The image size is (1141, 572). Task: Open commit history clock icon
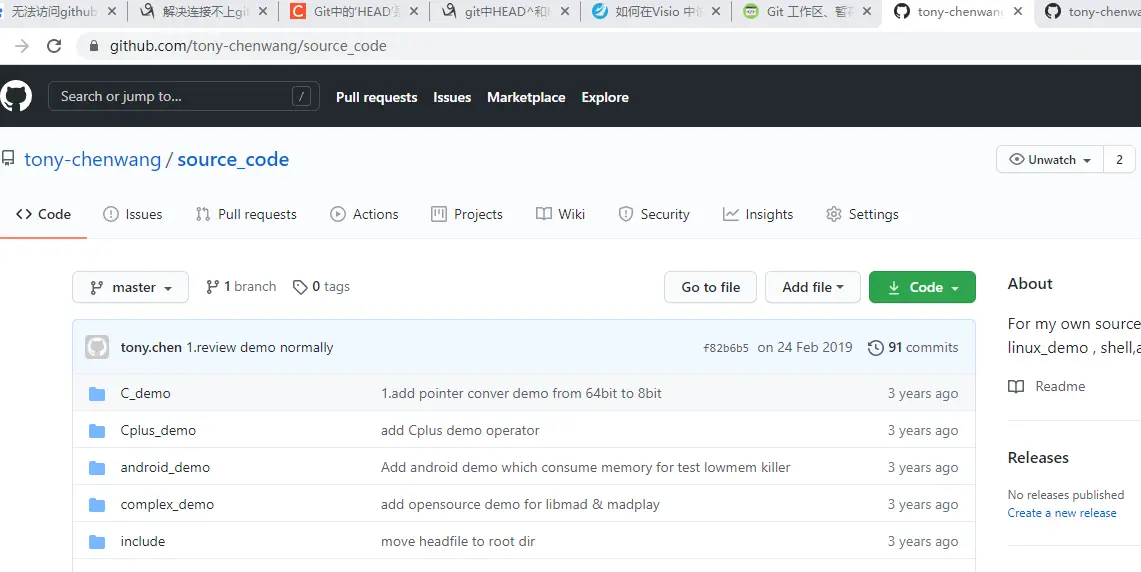coord(875,348)
